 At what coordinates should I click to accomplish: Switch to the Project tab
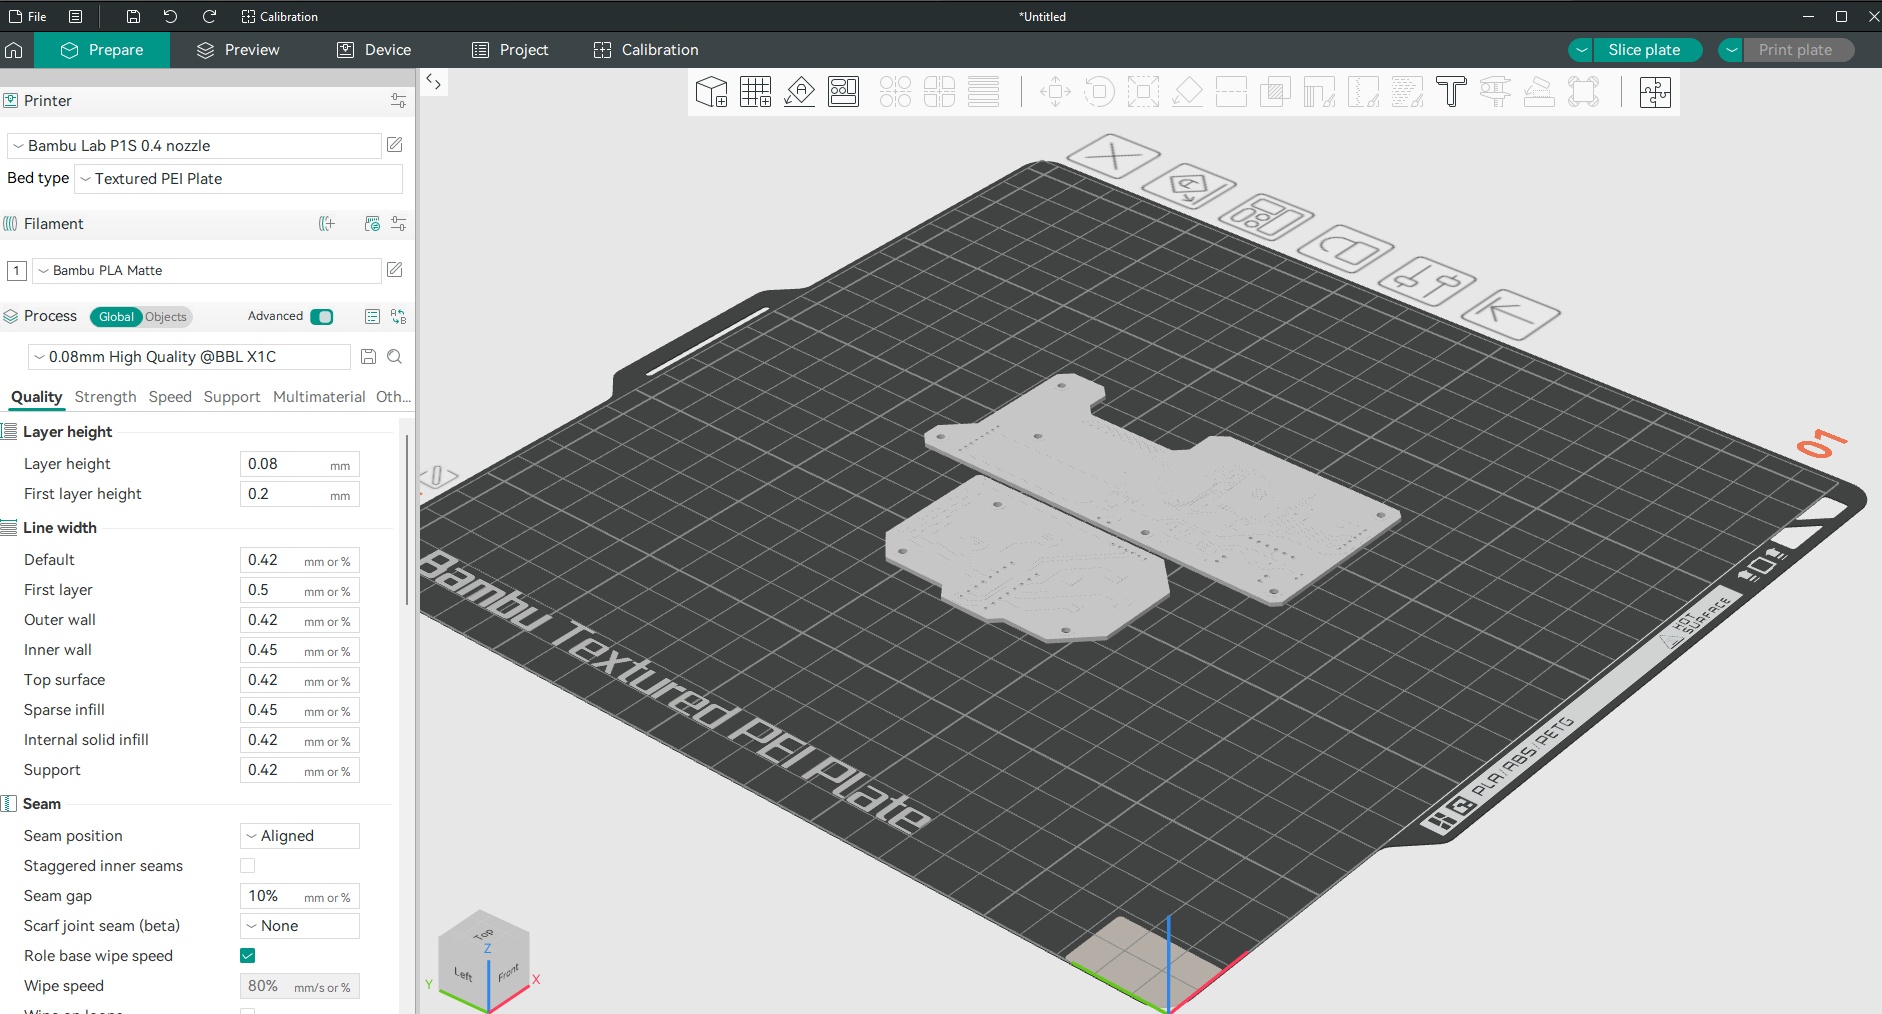[510, 50]
